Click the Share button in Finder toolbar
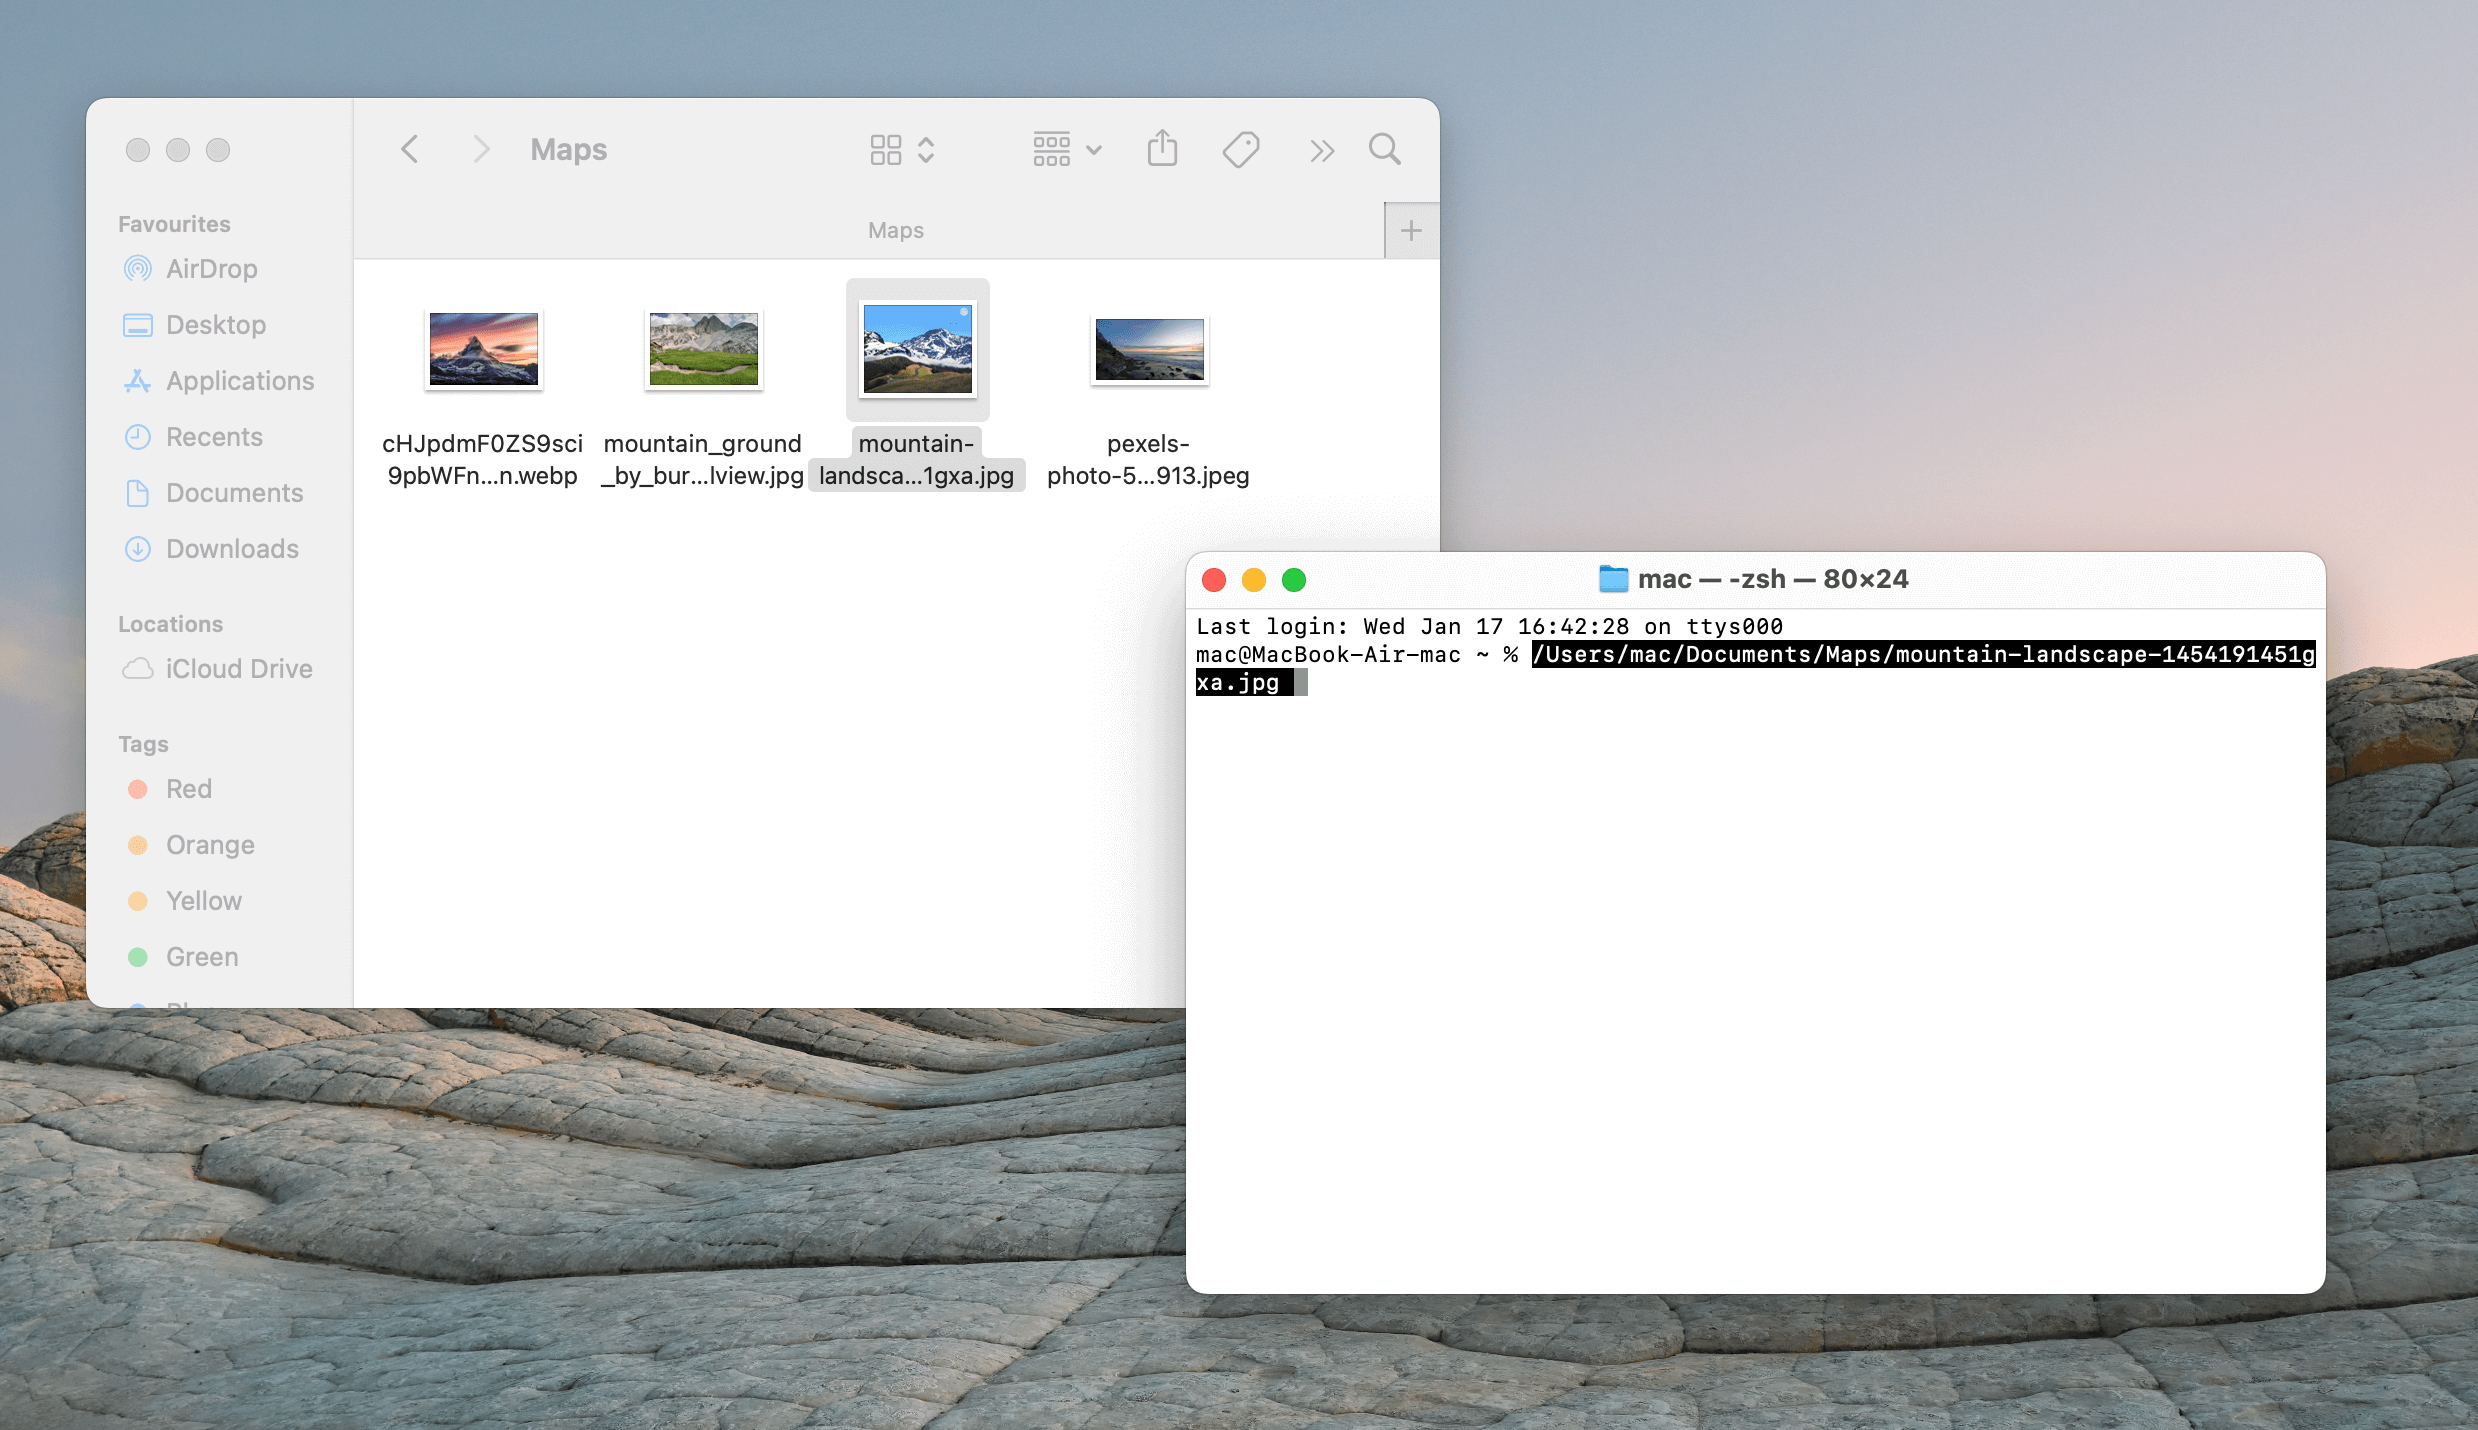This screenshot has height=1430, width=2478. click(1162, 148)
